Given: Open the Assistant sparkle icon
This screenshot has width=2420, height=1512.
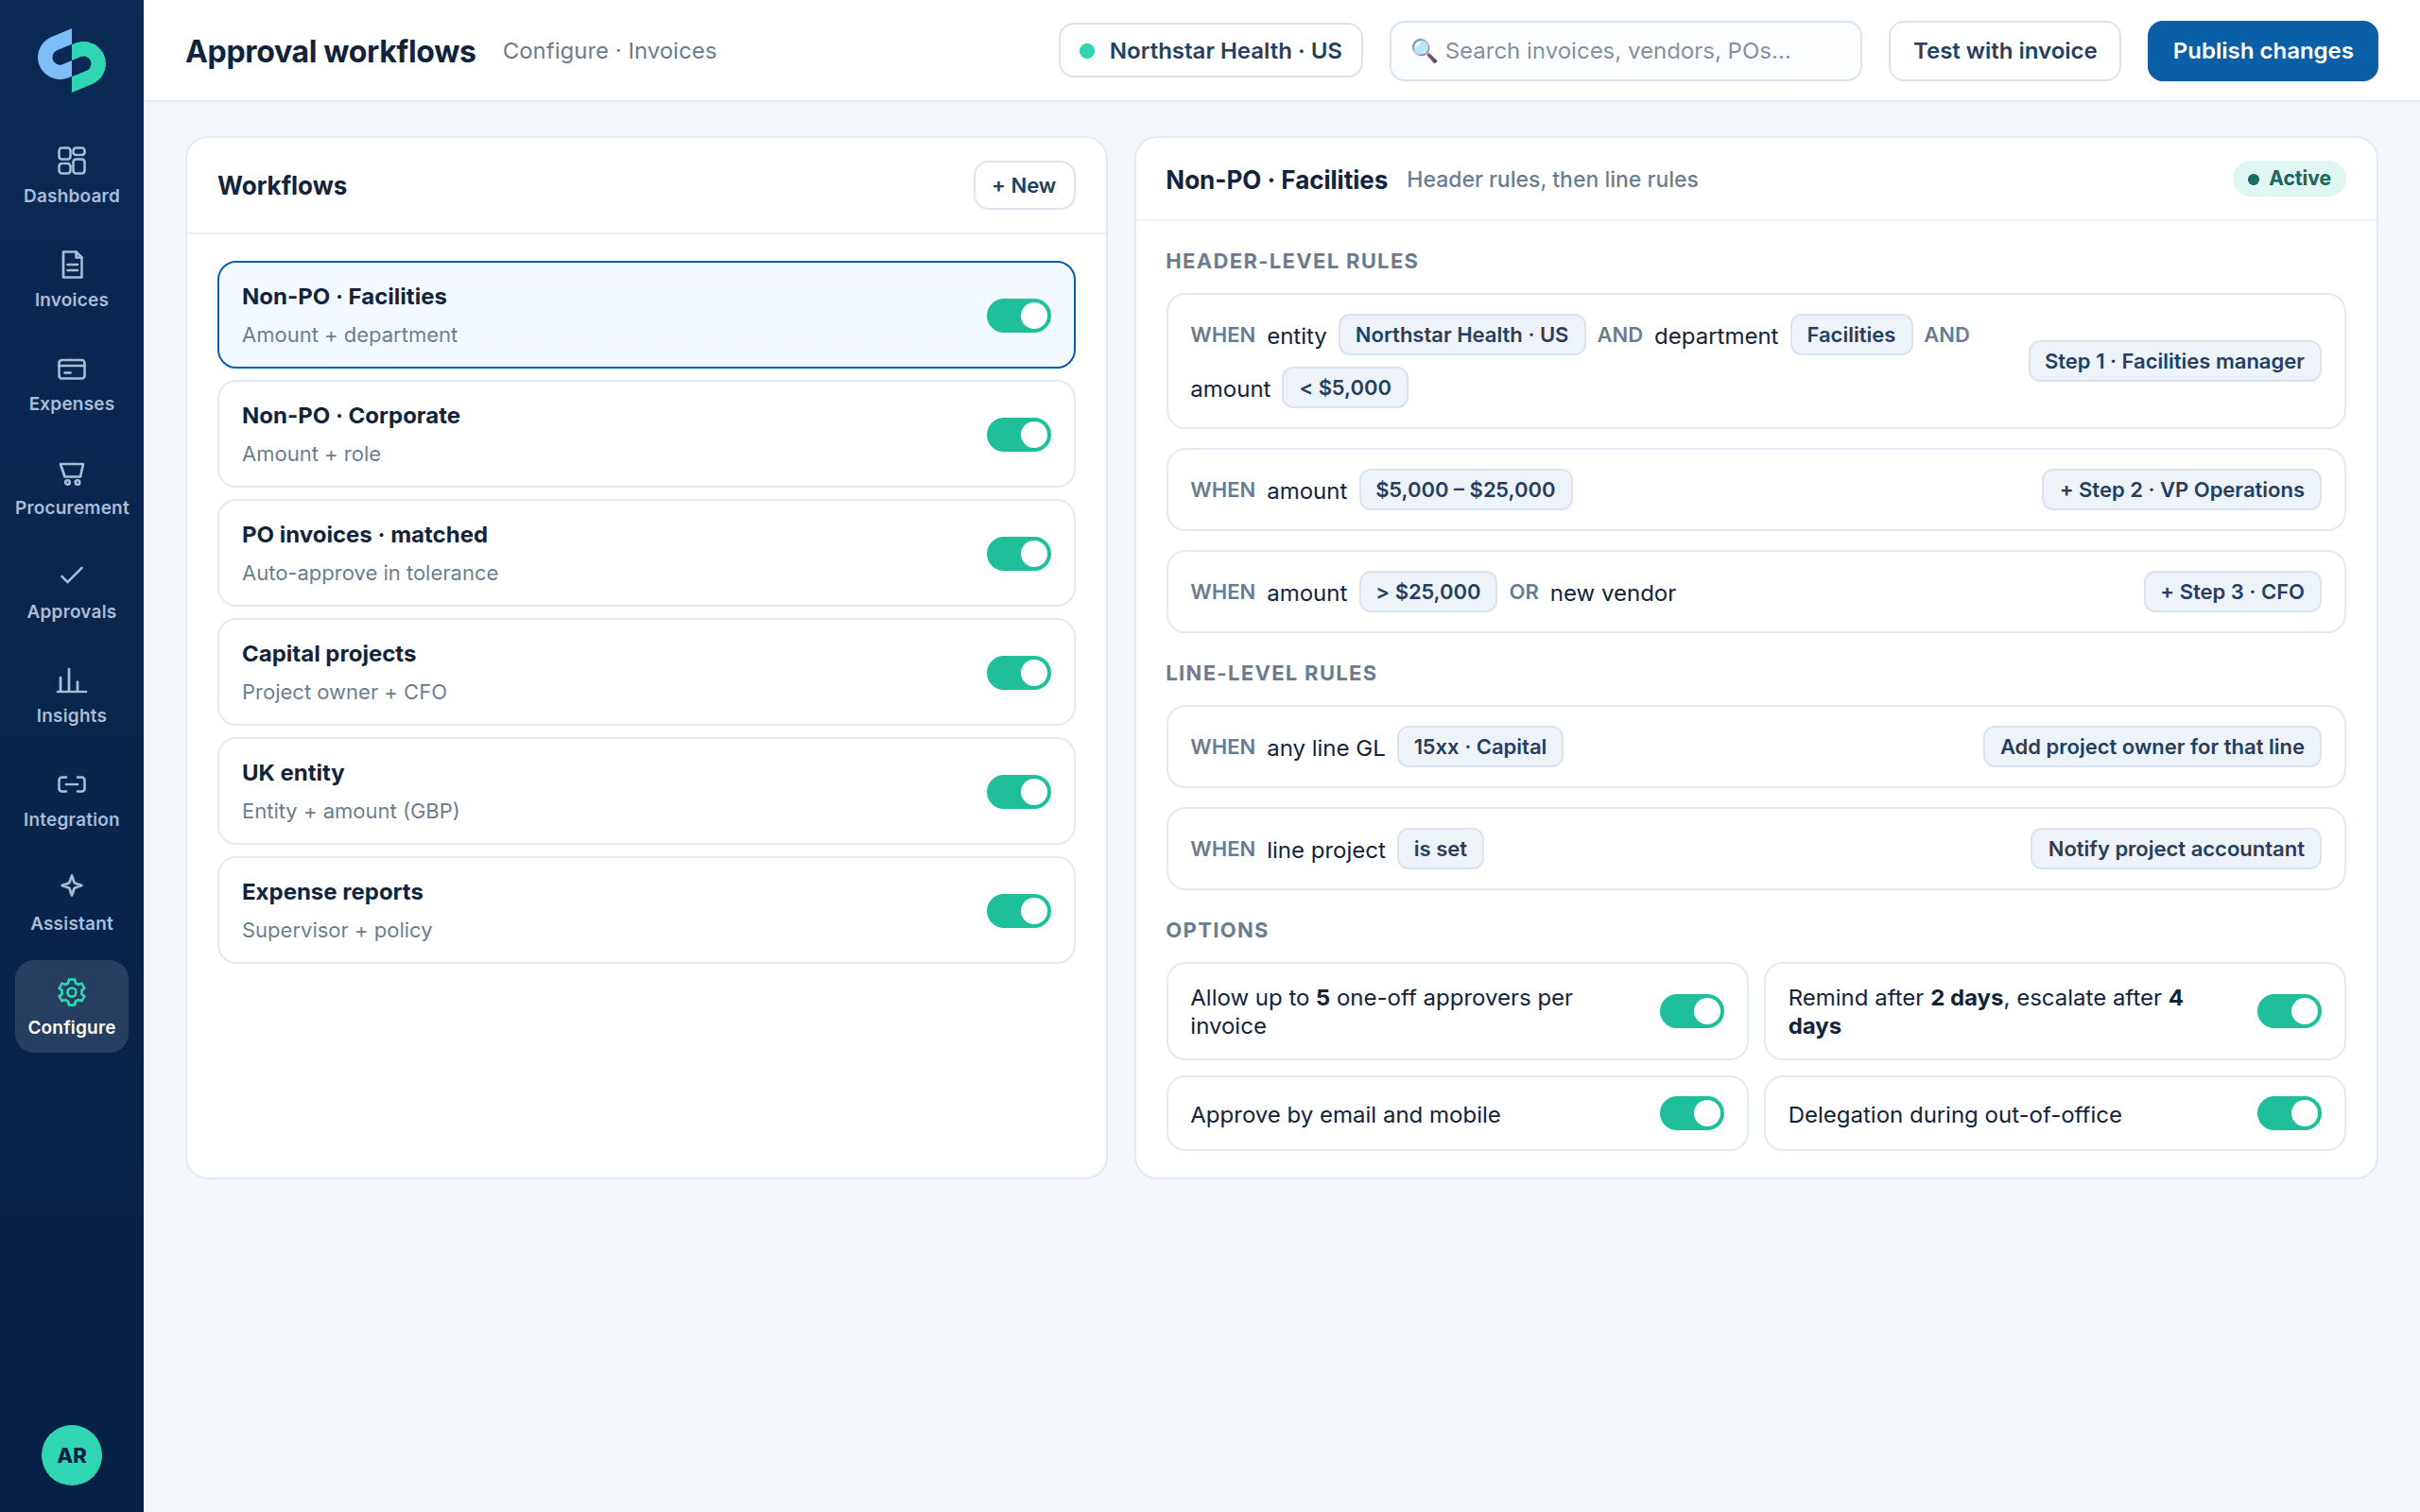Looking at the screenshot, I should click(x=71, y=886).
